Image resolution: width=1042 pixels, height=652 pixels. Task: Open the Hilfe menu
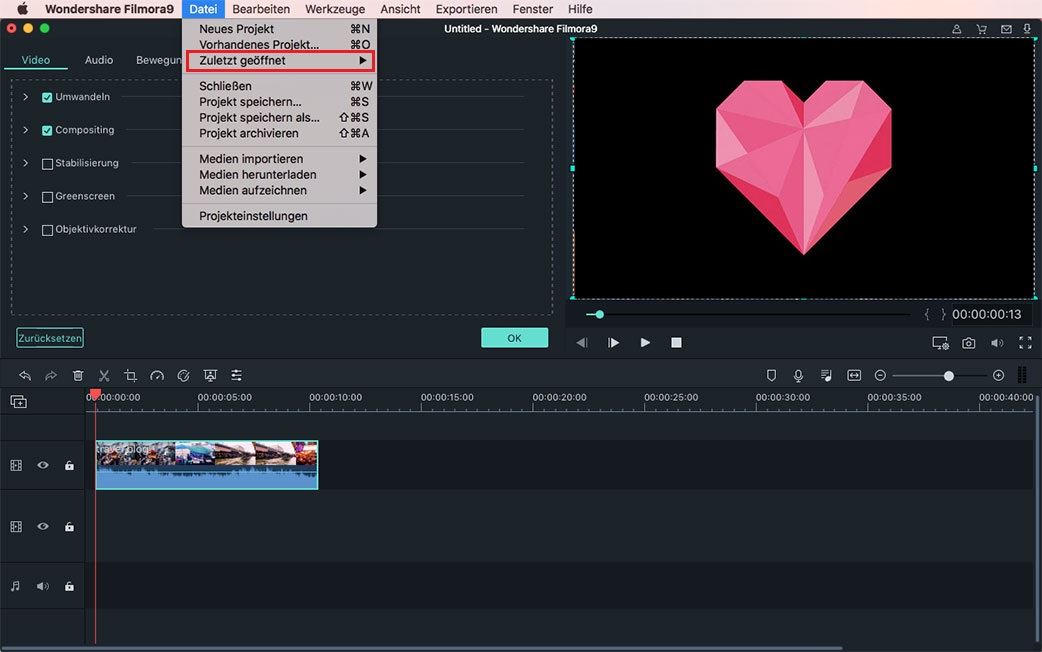coord(580,9)
